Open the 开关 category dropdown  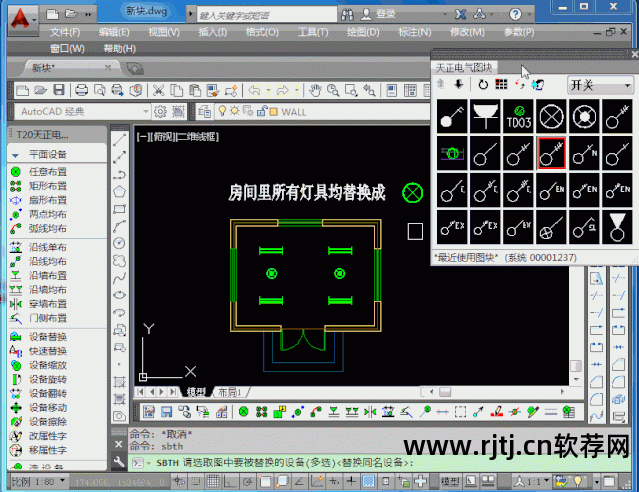600,85
